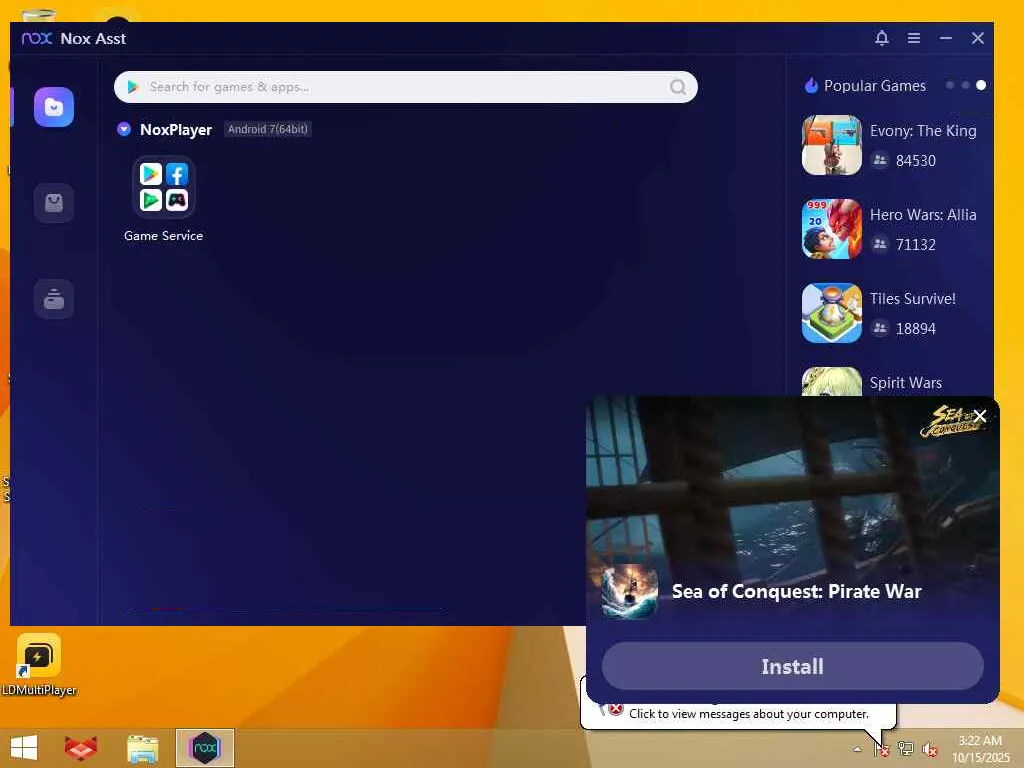Open Evony: The King game thumbnail
This screenshot has height=768, width=1024.
click(831, 145)
